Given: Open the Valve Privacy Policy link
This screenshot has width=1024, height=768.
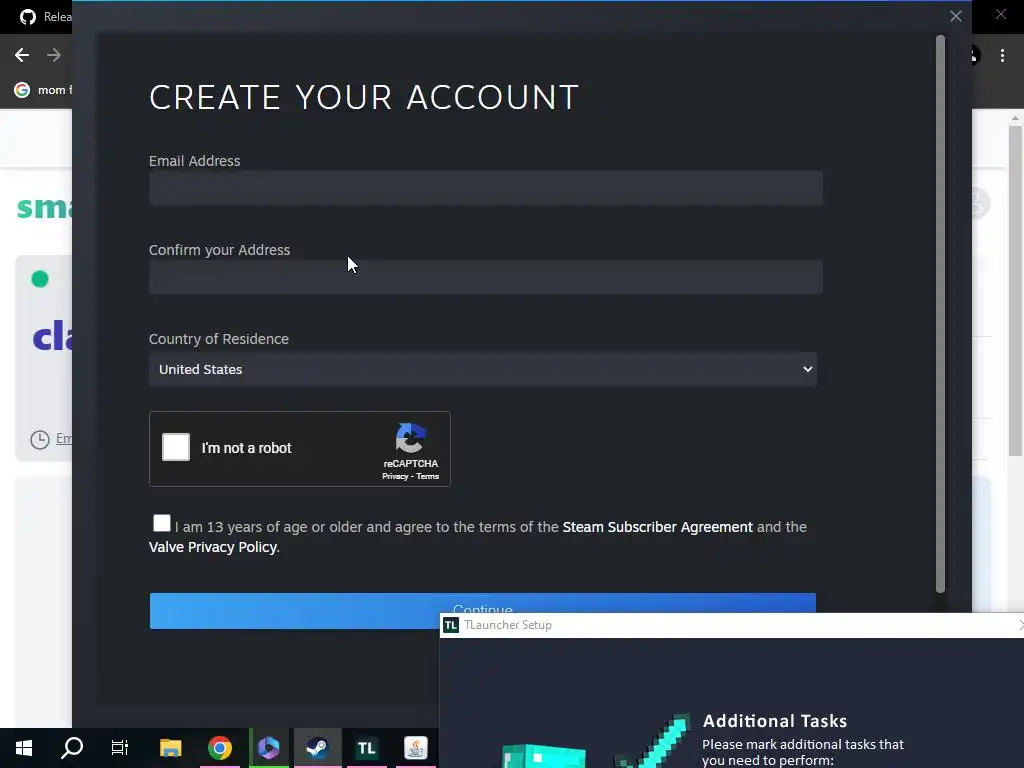Looking at the screenshot, I should pyautogui.click(x=214, y=547).
